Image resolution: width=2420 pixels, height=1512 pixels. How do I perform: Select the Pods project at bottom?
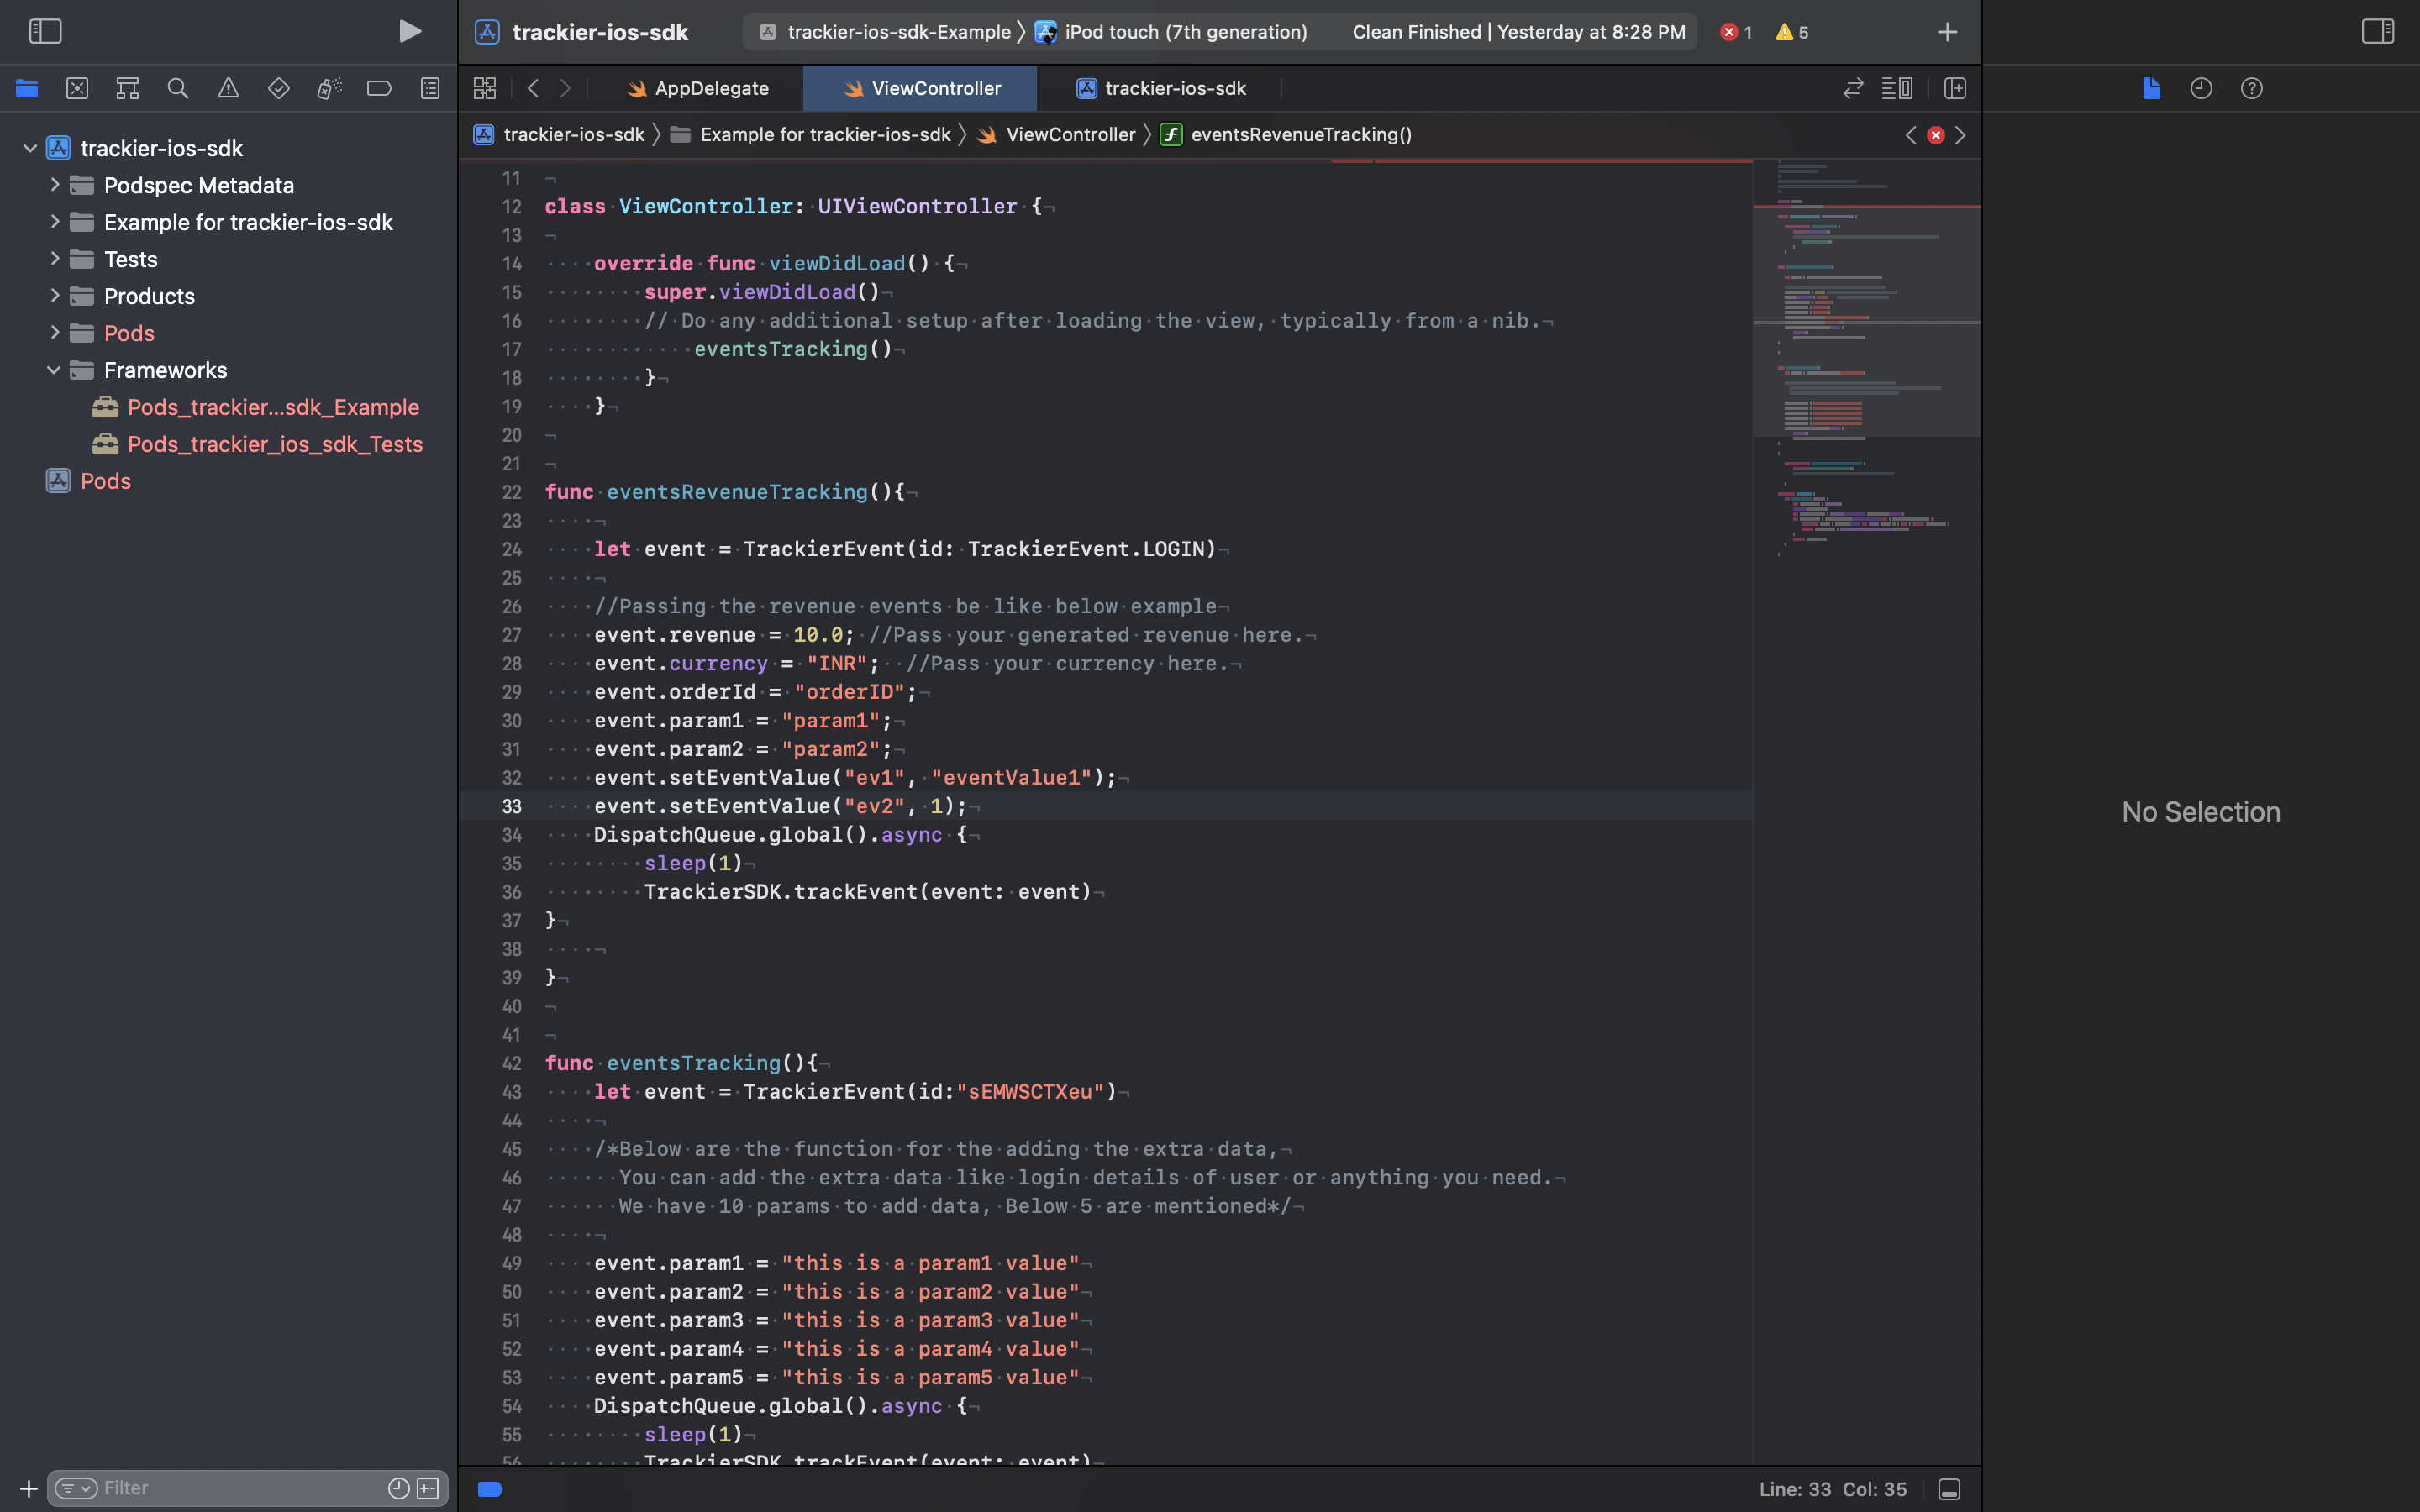[88, 481]
